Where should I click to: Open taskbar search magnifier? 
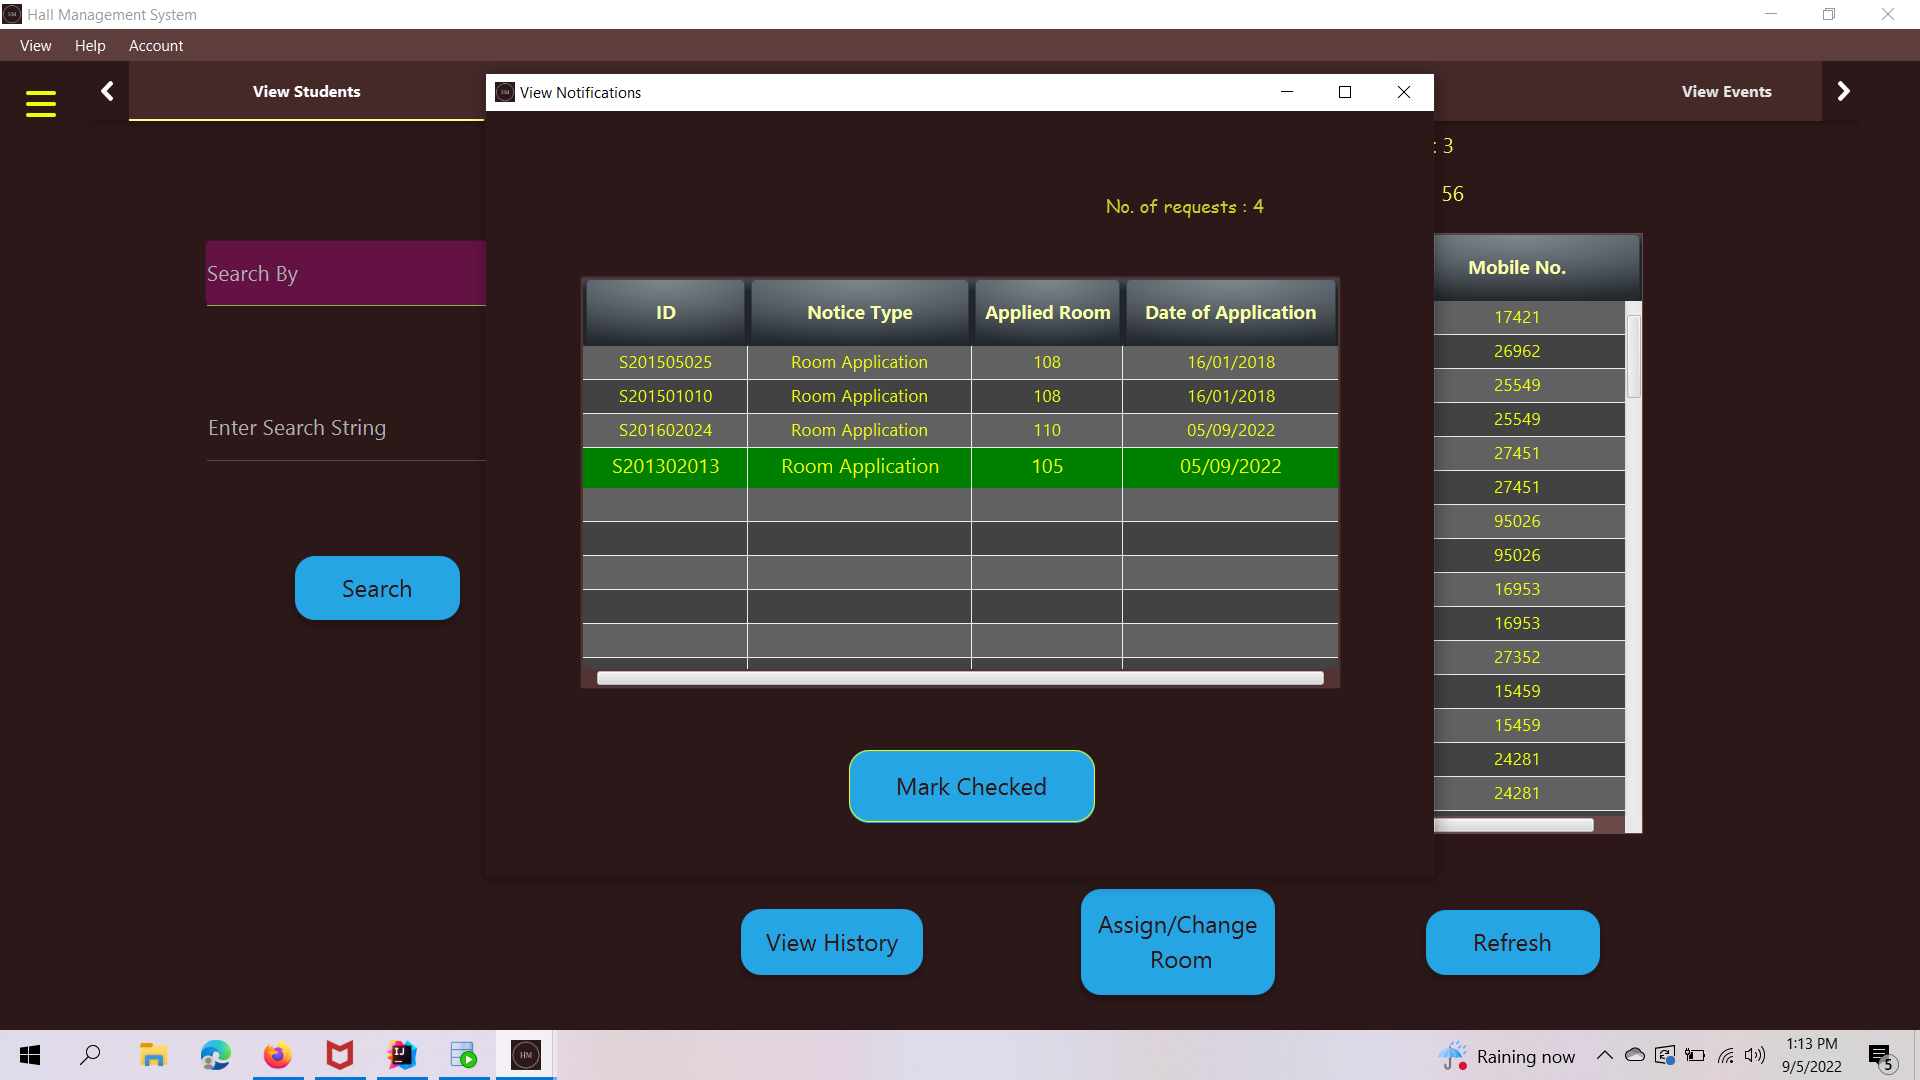[90, 1055]
